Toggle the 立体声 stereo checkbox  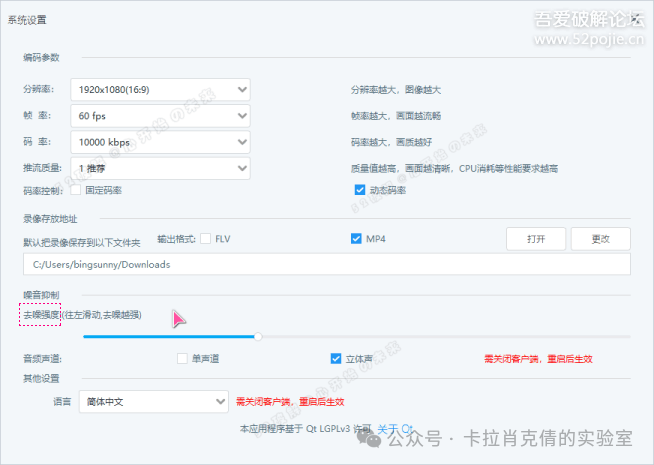(336, 359)
